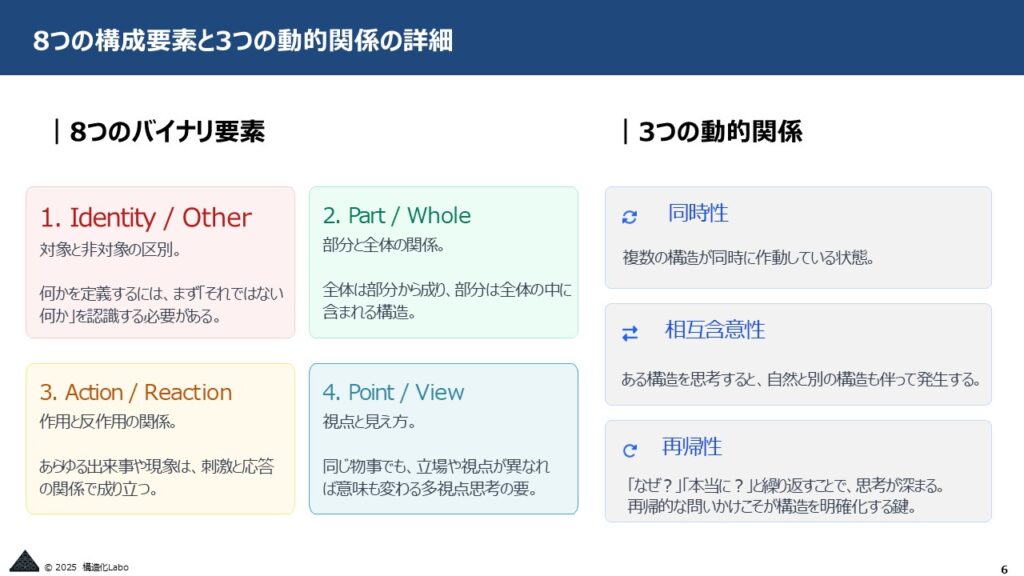Click the page number 6
This screenshot has height=576, width=1024.
pos(1004,569)
